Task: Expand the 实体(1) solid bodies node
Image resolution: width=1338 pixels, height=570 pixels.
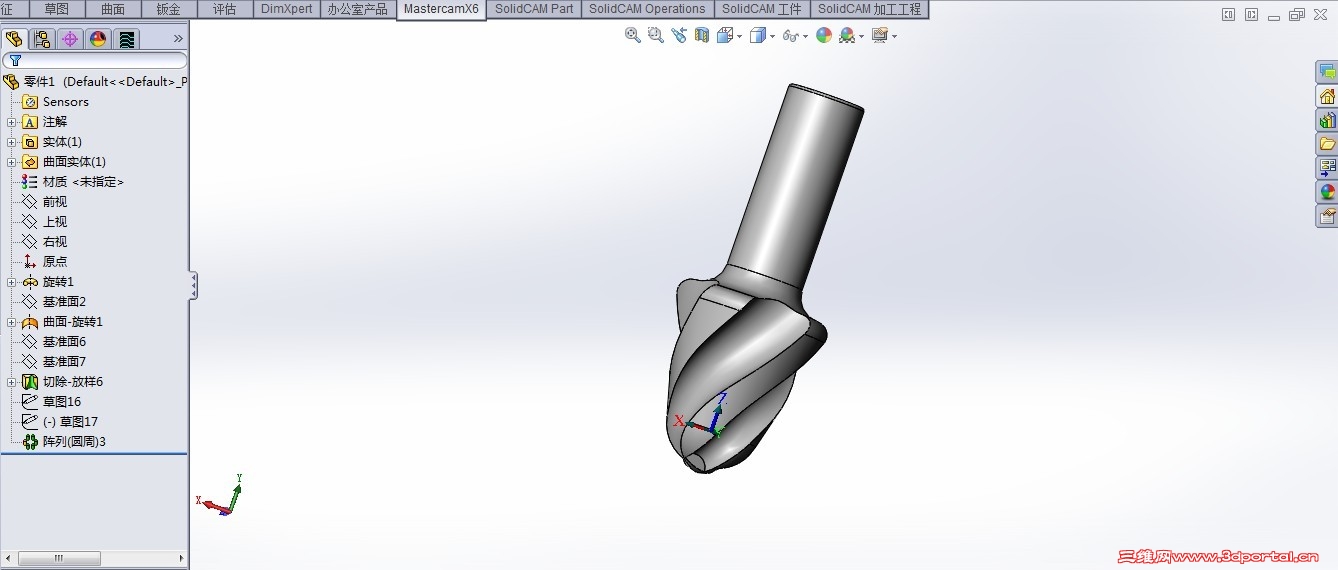Action: pyautogui.click(x=12, y=142)
